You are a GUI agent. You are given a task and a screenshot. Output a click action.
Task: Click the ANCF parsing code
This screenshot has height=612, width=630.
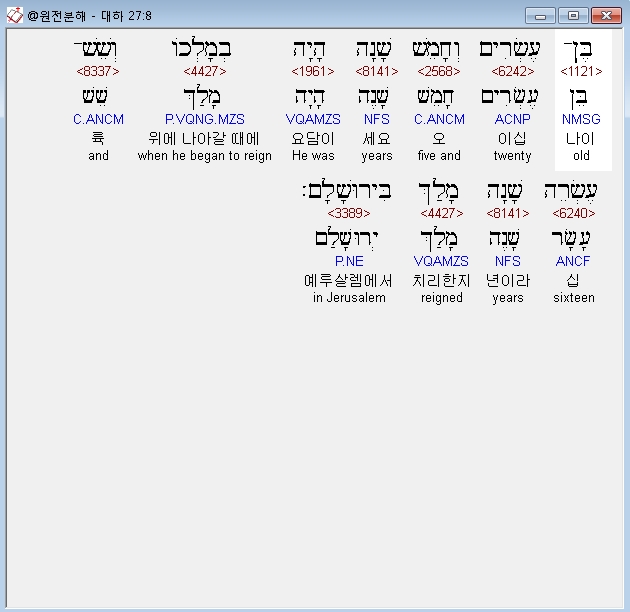pos(573,261)
